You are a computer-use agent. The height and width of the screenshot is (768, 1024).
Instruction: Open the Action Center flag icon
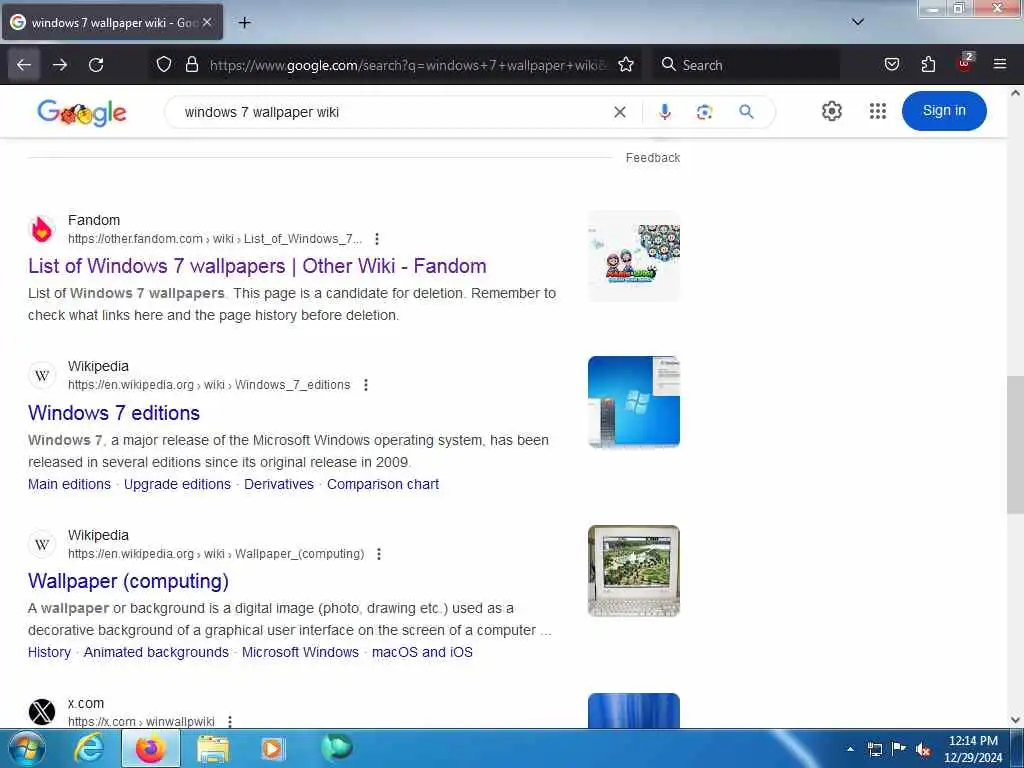click(899, 749)
